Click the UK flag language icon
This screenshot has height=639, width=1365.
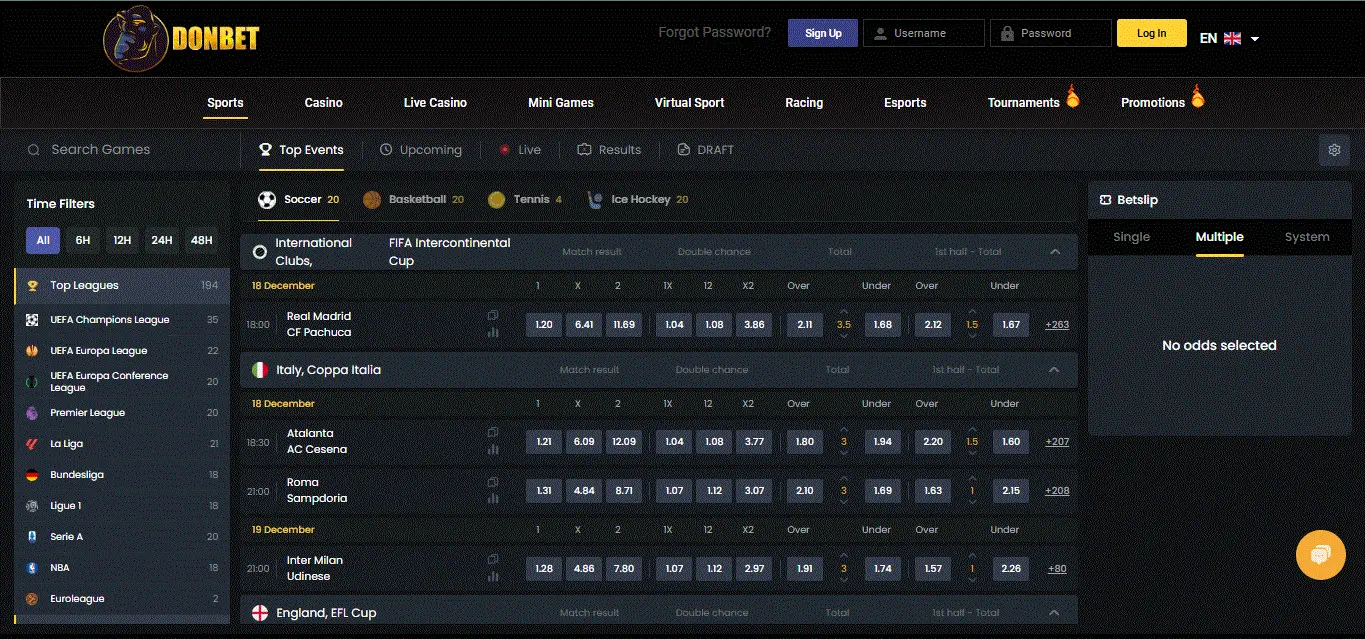tap(1232, 38)
